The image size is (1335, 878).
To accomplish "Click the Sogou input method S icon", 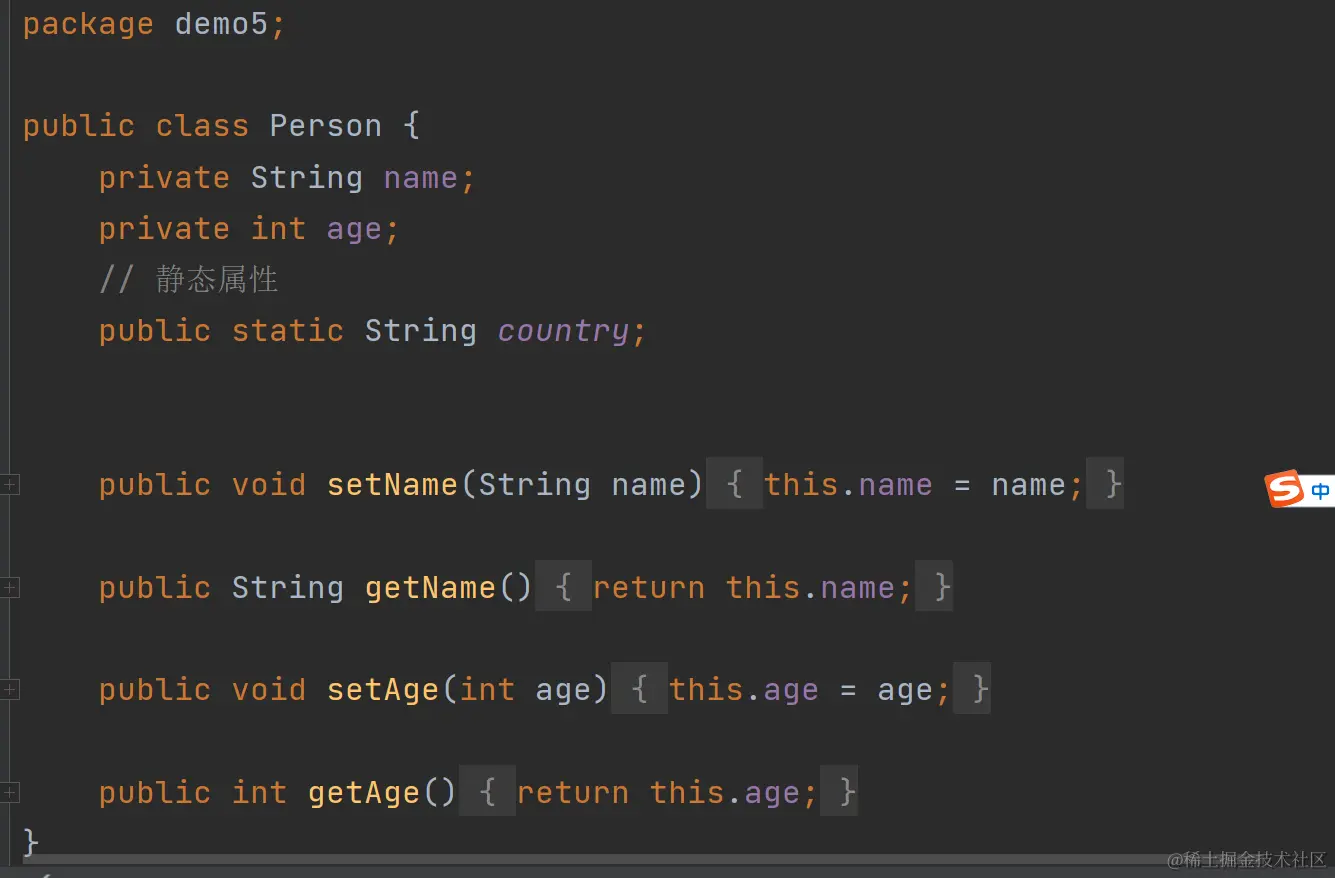I will click(1284, 489).
